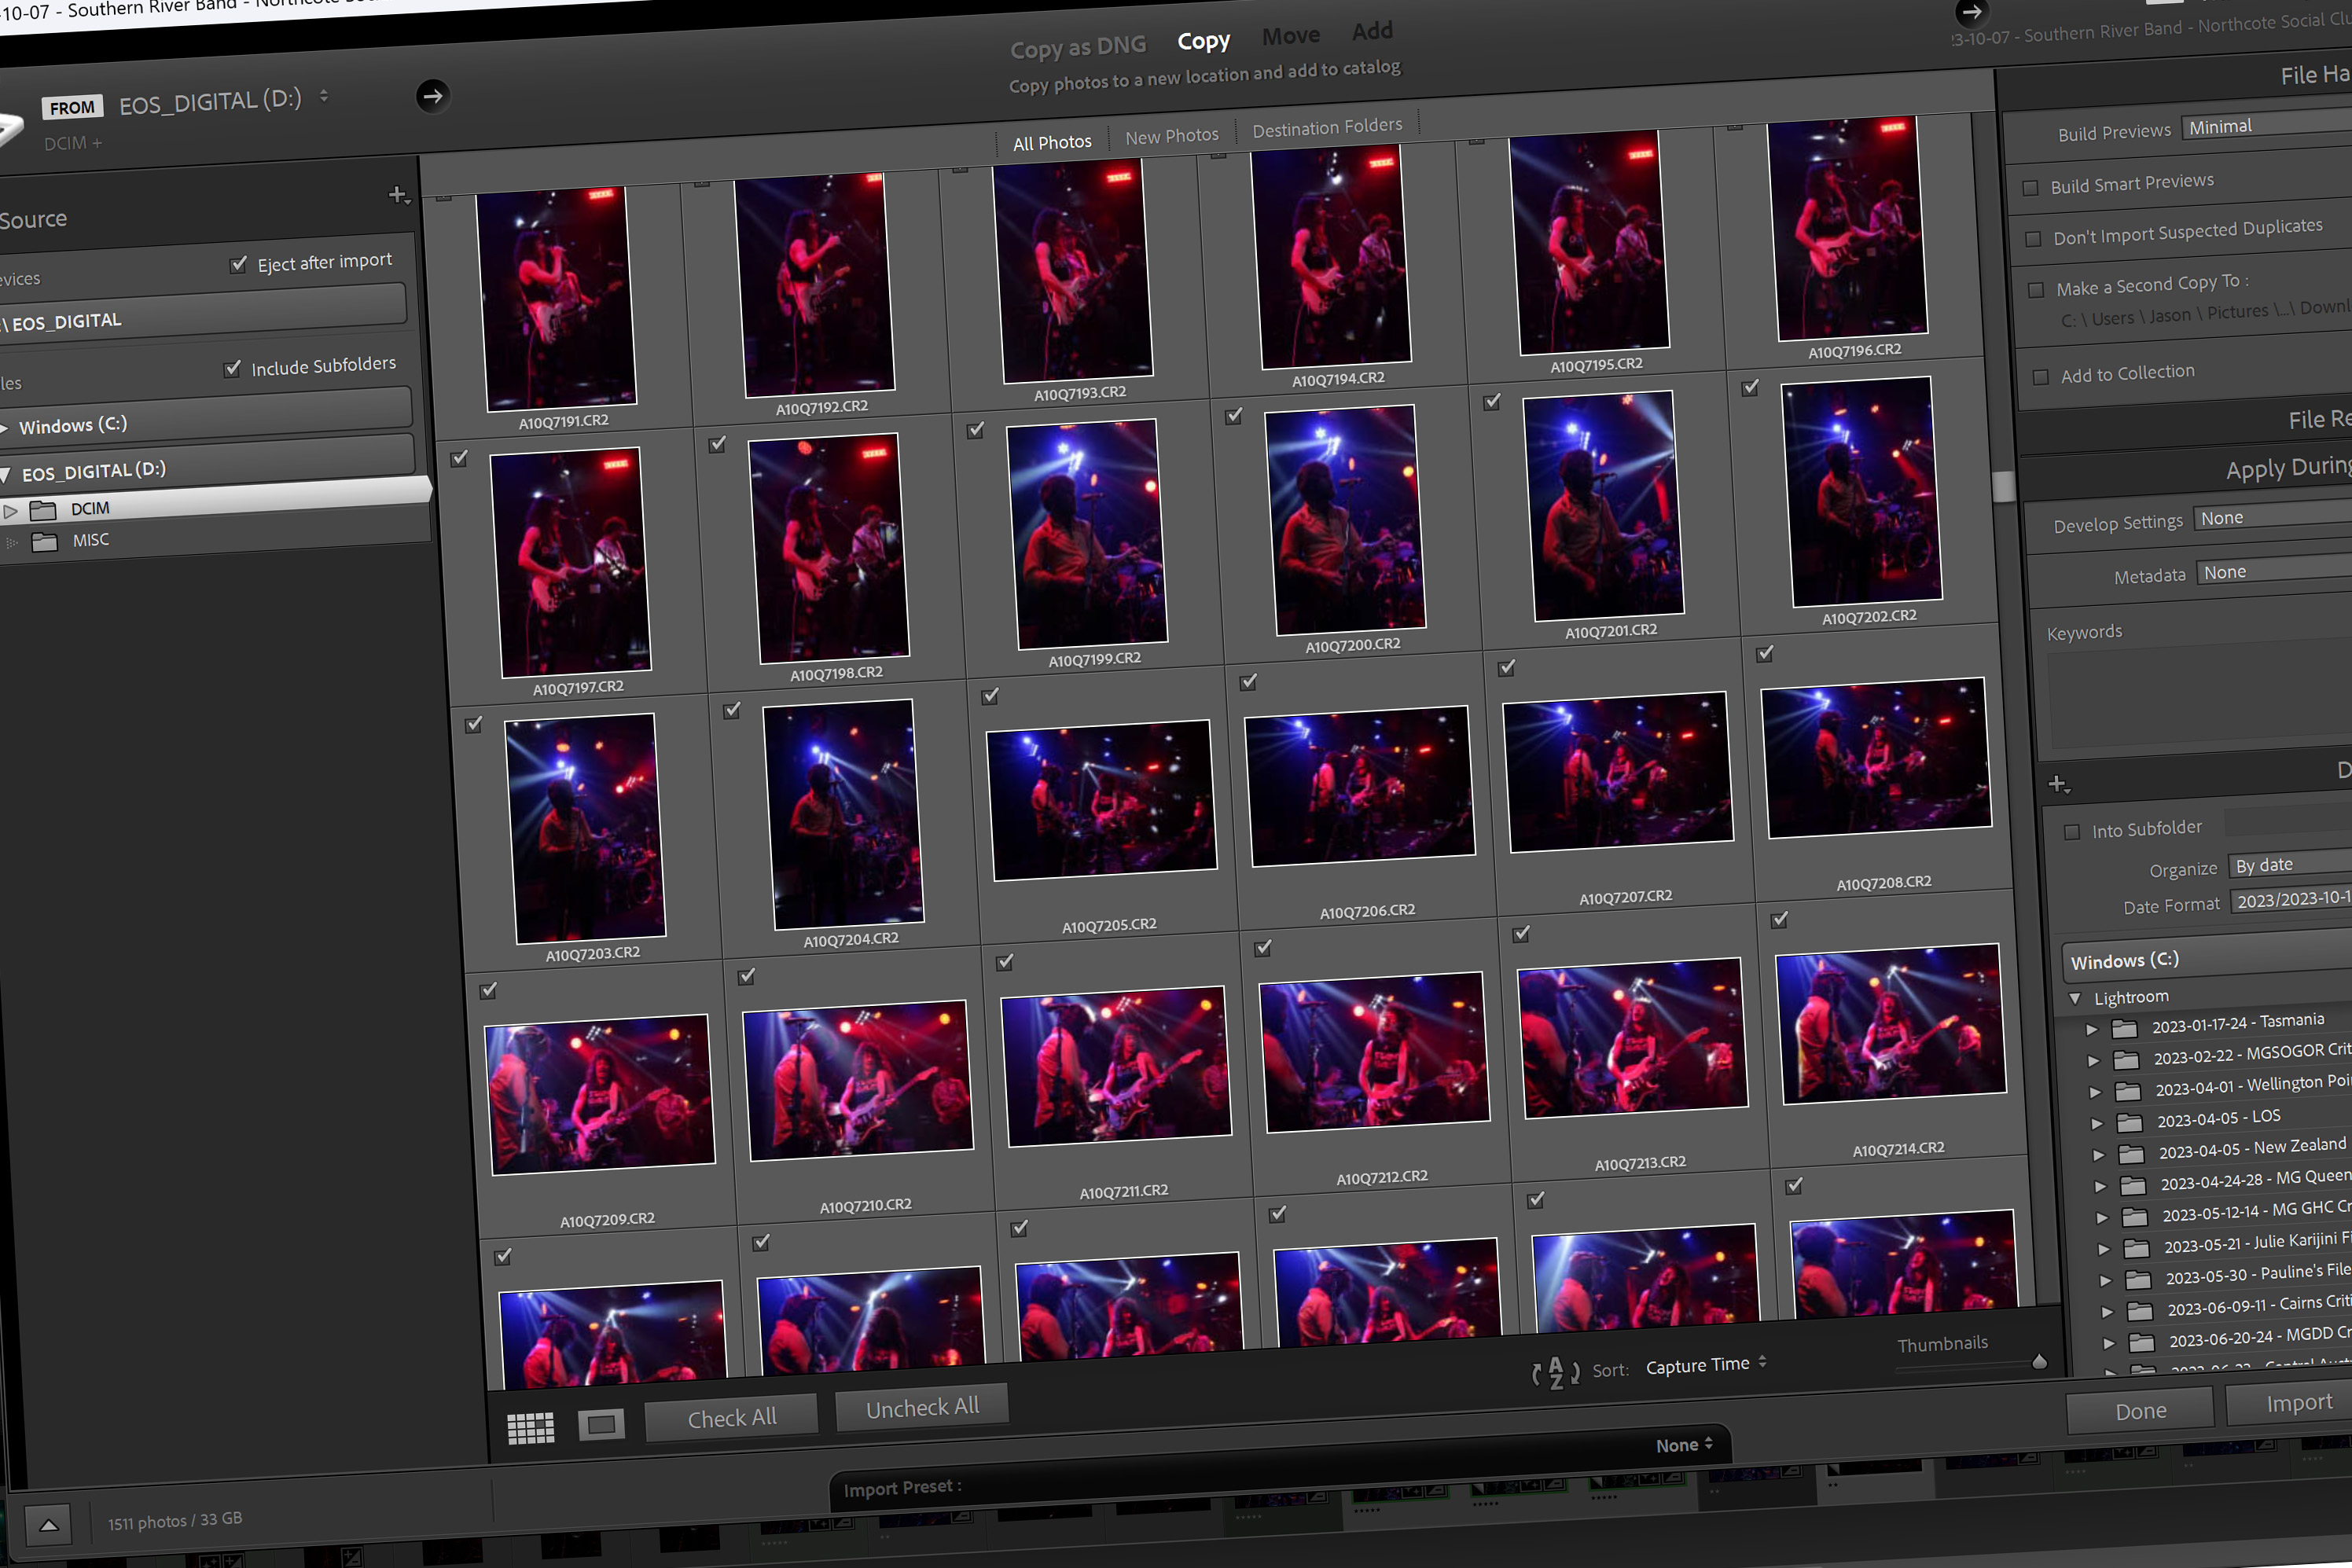
Task: Click Check All button
Action: pos(731,1417)
